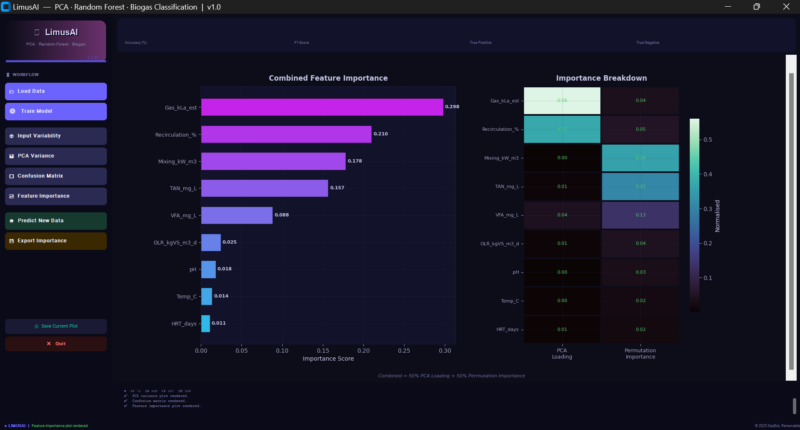The height and width of the screenshot is (430, 800).
Task: Click the PCA Variance chart icon
Action: [x=12, y=156]
